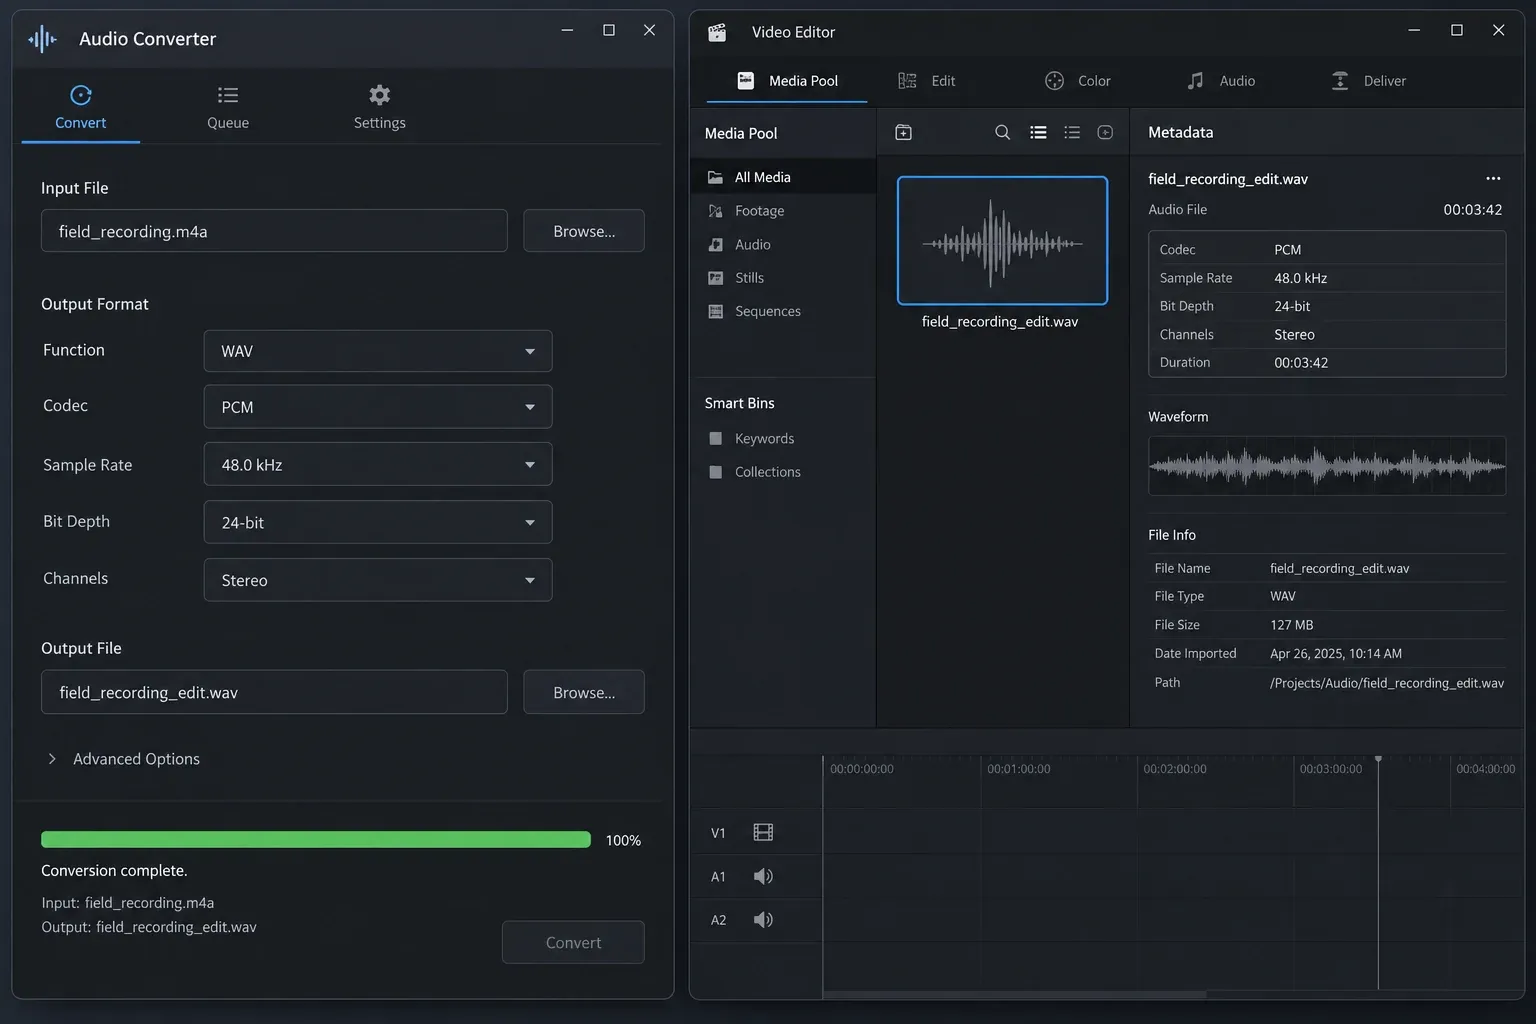Open the Color tab in Video Editor
1536x1024 pixels.
tap(1078, 81)
